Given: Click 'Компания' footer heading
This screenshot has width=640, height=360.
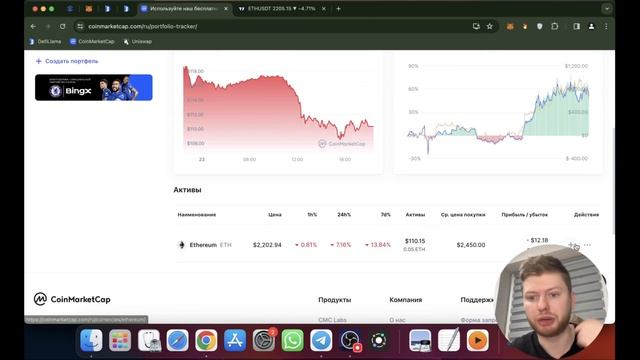Looking at the screenshot, I should 406,300.
